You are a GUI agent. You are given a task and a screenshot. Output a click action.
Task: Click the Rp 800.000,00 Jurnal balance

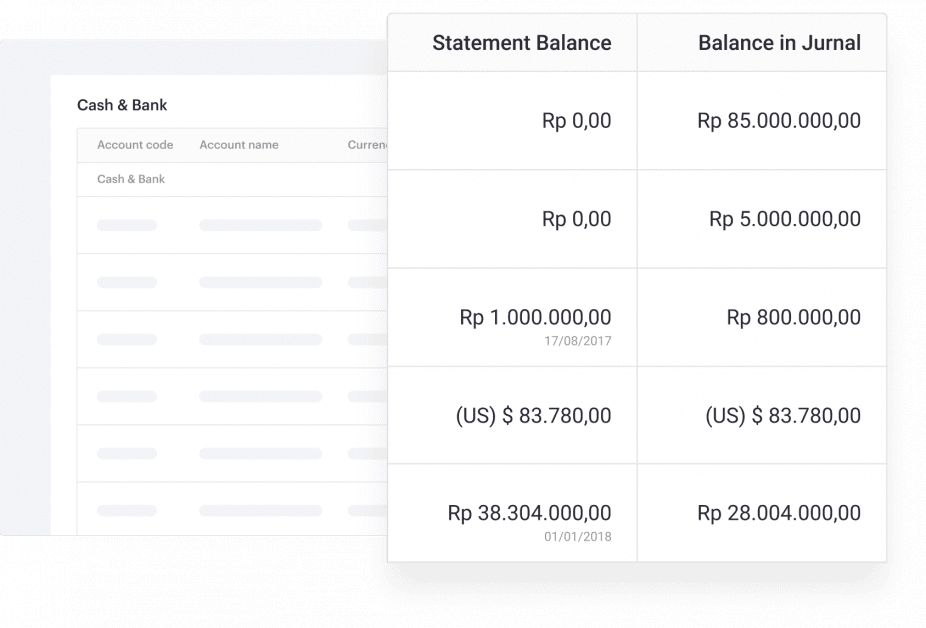[x=793, y=317]
